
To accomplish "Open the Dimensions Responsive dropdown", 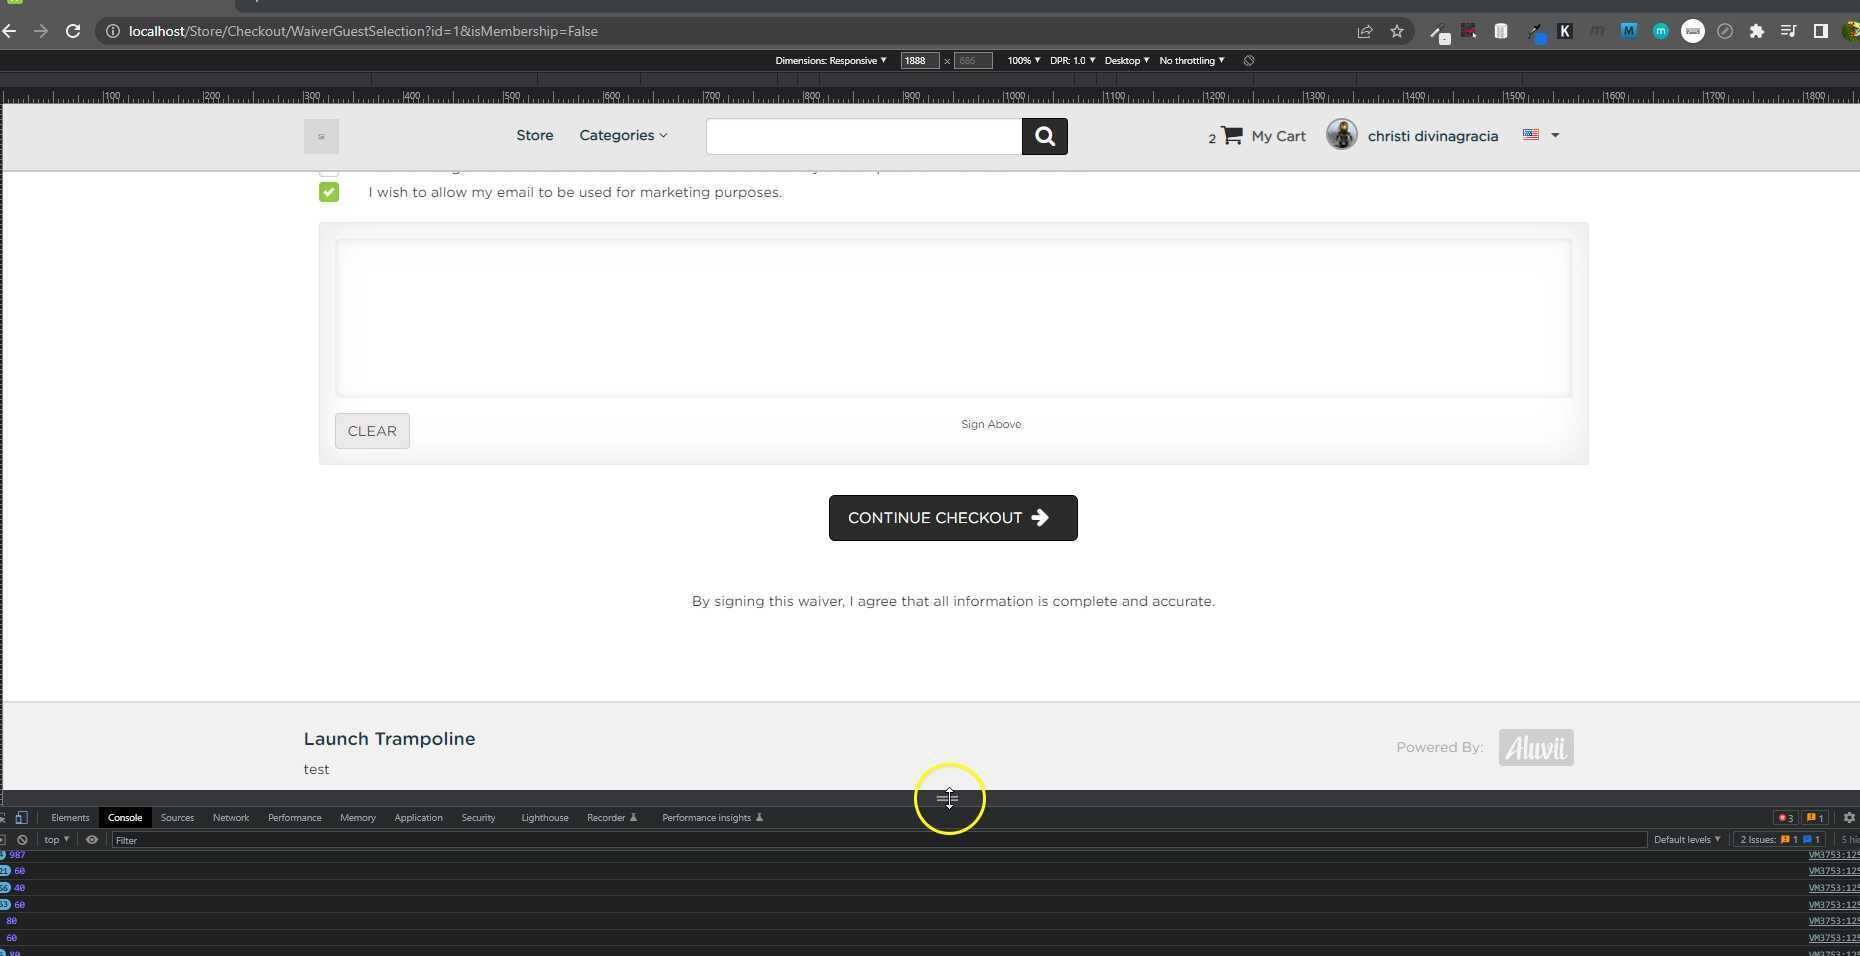I will point(830,60).
